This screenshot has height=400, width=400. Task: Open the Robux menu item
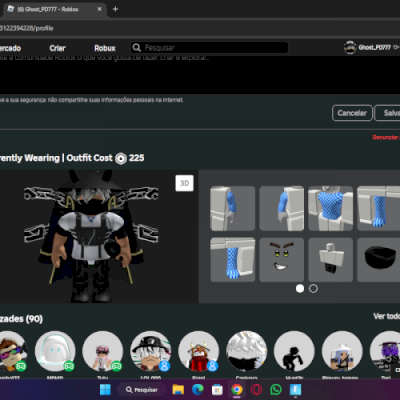(105, 48)
